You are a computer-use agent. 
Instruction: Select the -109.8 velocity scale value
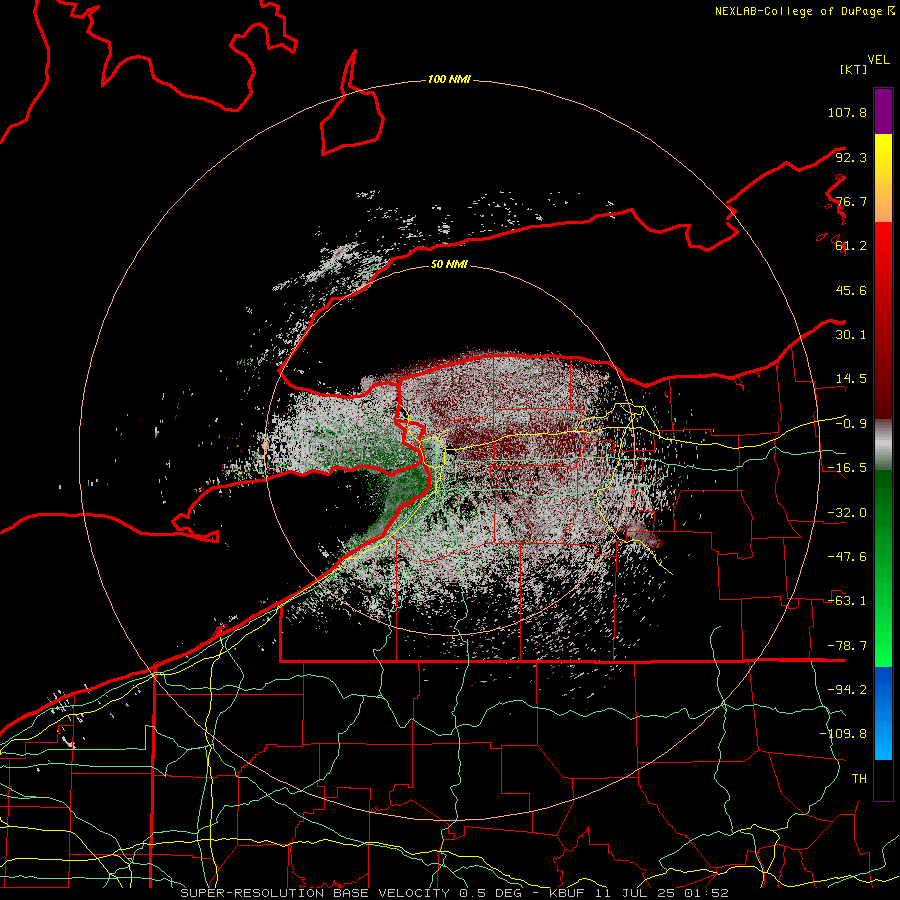coord(843,734)
